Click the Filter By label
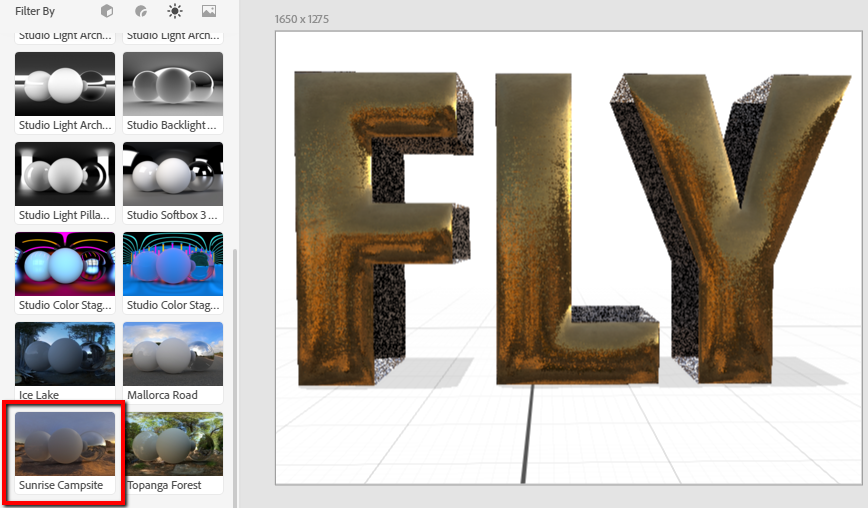 pos(35,11)
